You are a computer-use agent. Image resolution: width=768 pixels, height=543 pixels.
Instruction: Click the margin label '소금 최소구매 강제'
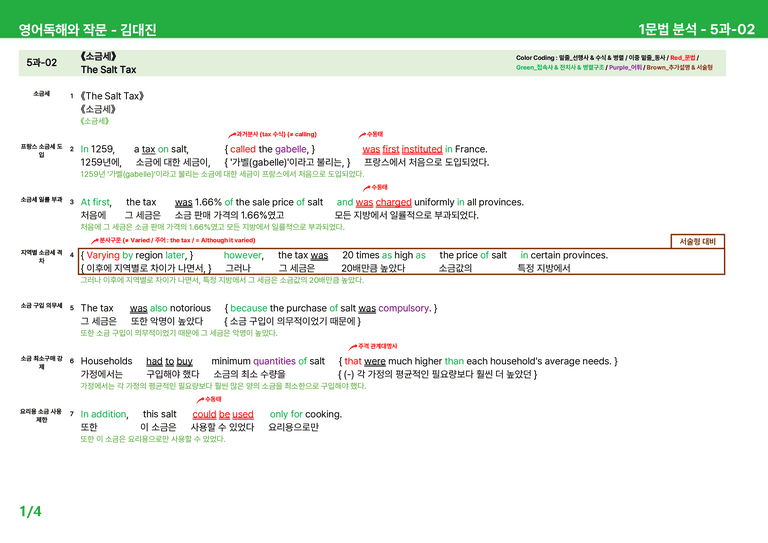pyautogui.click(x=42, y=362)
